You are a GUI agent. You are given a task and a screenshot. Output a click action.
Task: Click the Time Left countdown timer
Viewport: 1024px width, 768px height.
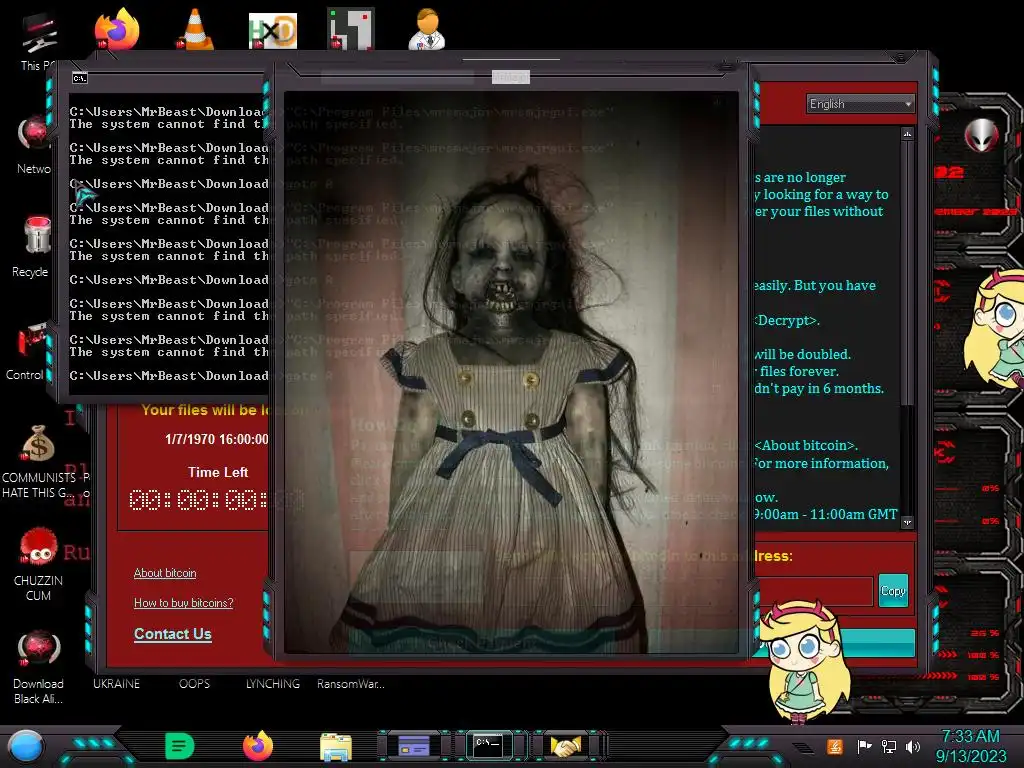coord(216,500)
